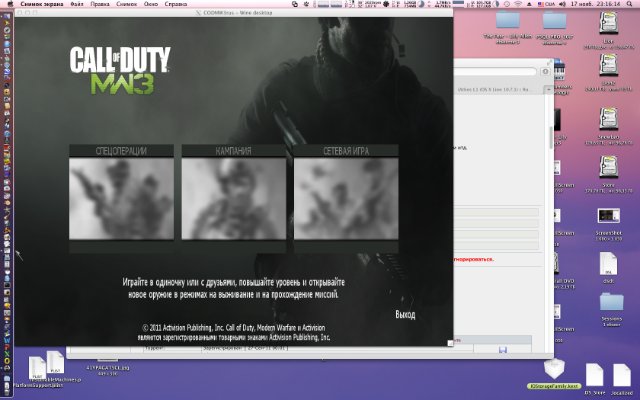The image size is (640, 400).
Task: Click the small button at the tab bar's right end
Action: (549, 89)
